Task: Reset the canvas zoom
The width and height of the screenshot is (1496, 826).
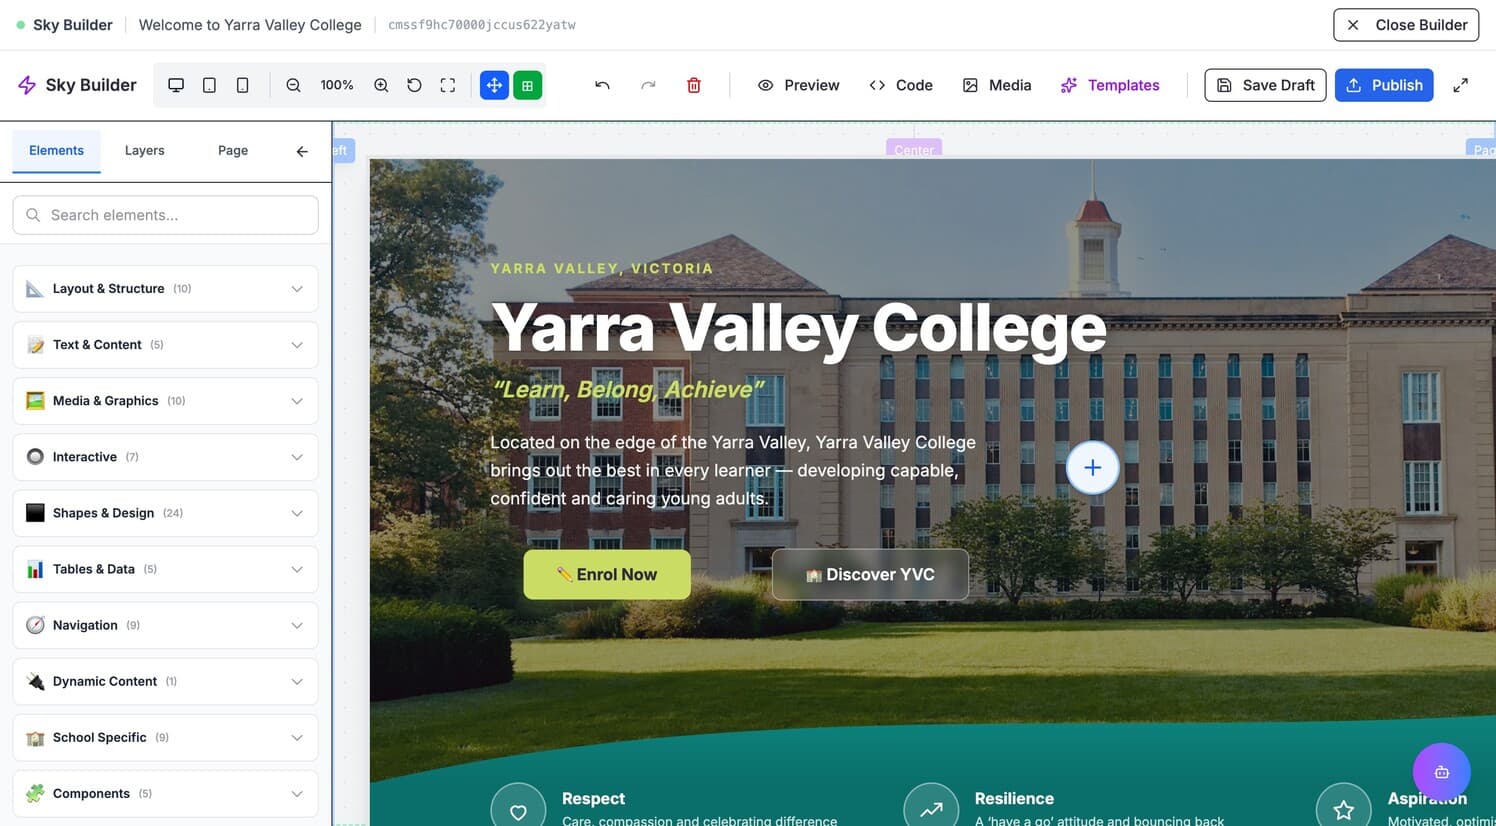Action: coord(414,85)
